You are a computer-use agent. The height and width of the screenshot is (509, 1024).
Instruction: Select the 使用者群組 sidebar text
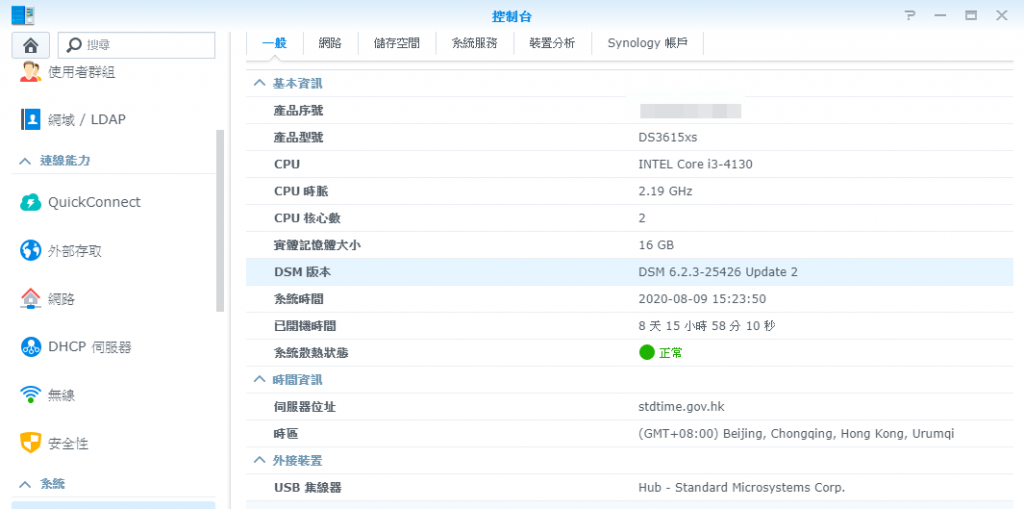[82, 72]
